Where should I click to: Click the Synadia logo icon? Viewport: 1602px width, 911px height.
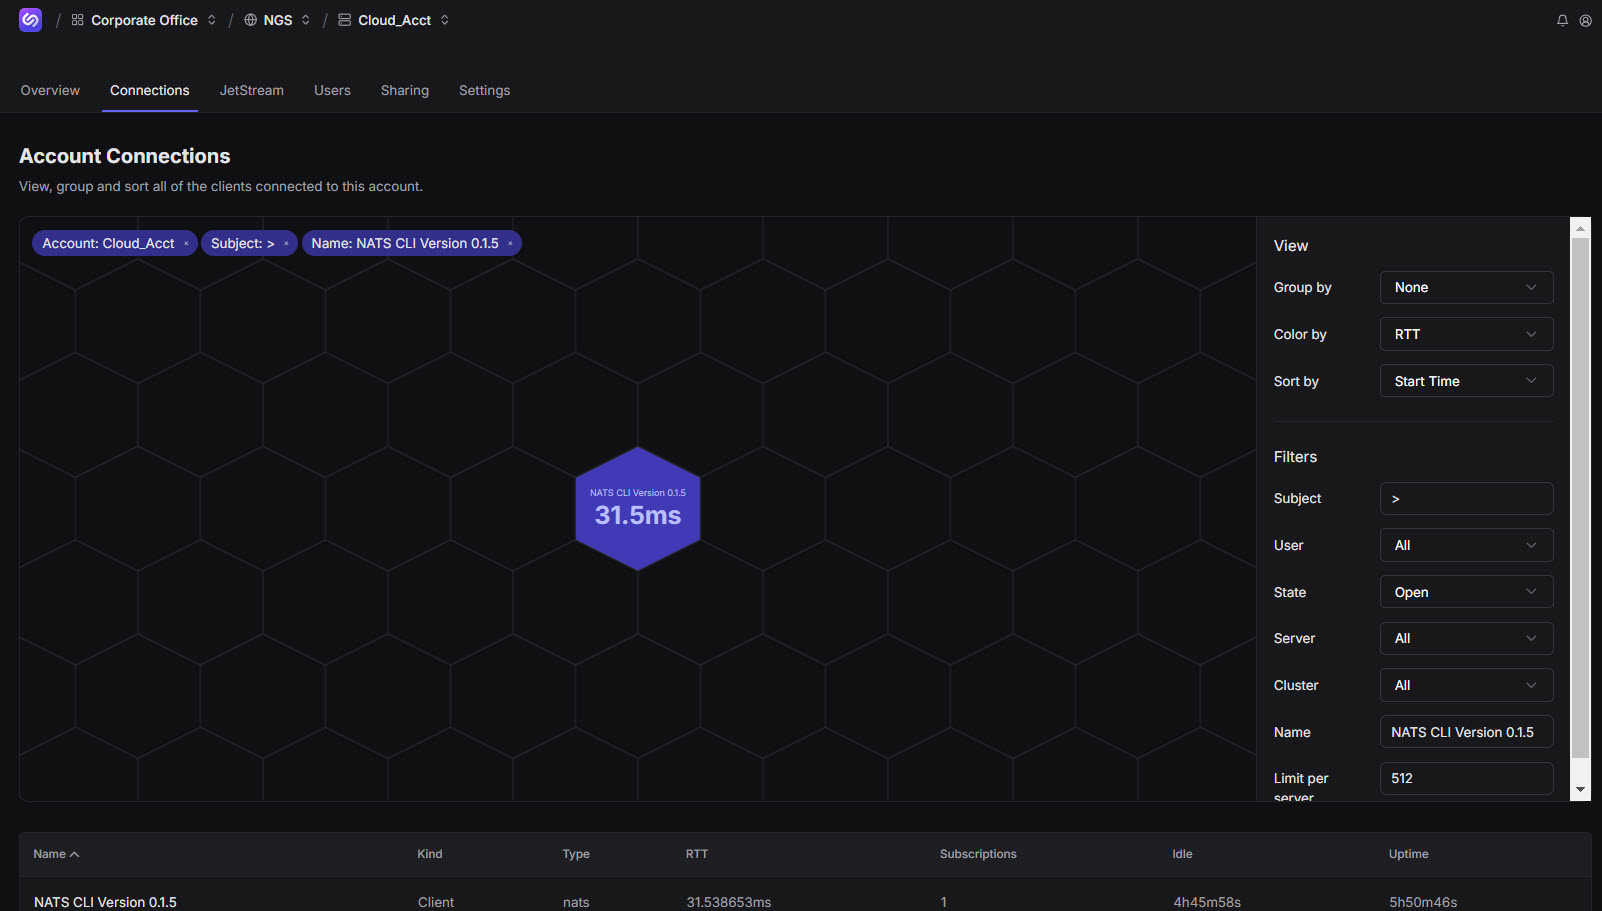pyautogui.click(x=30, y=20)
